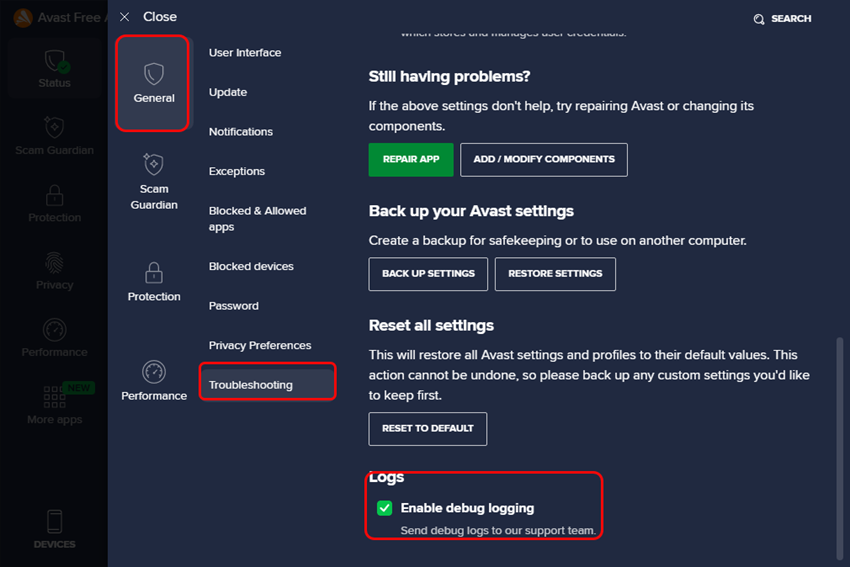Click the Reset all settings heading
Viewport: 850px width, 567px height.
(431, 325)
